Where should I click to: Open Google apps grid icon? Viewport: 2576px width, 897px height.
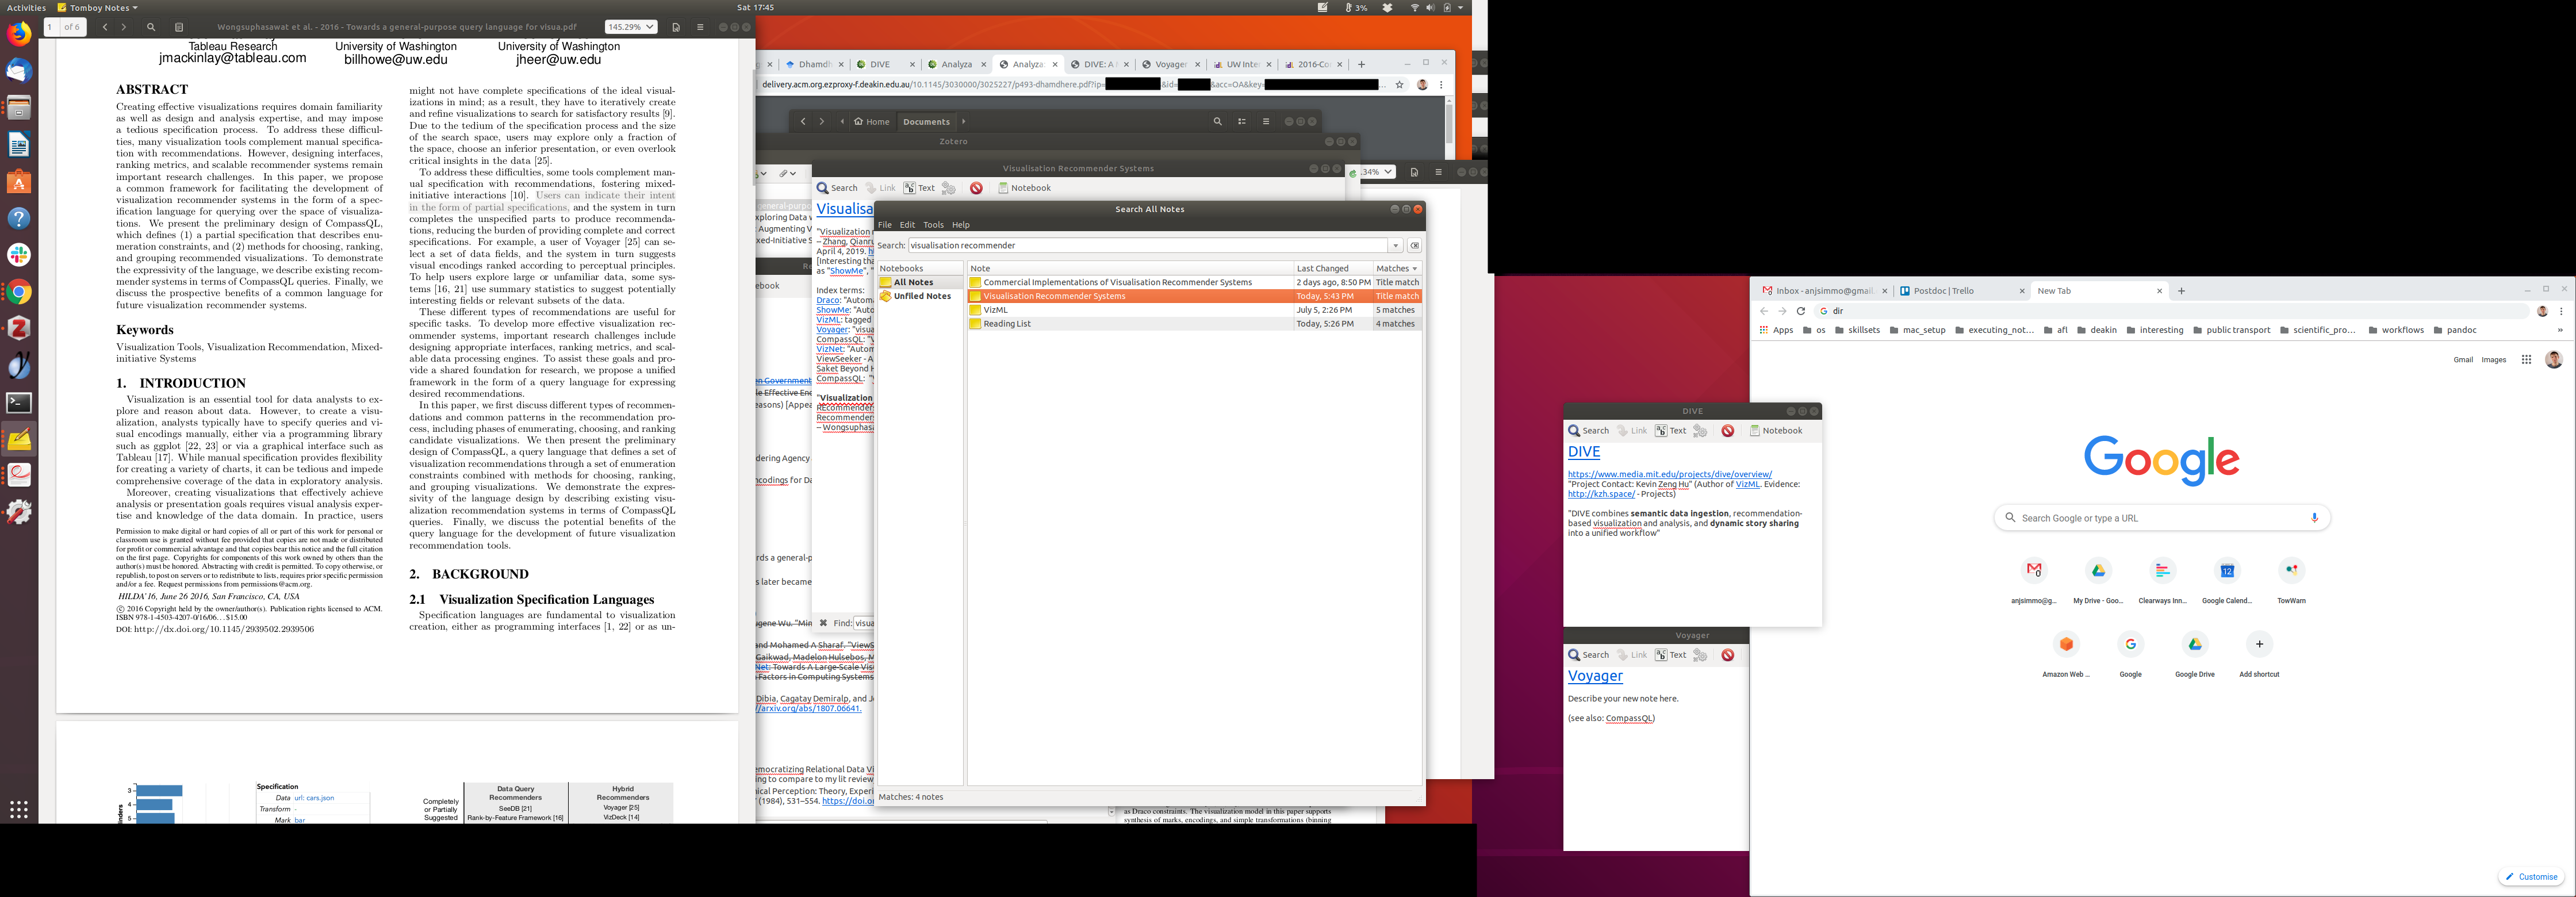pos(2526,360)
